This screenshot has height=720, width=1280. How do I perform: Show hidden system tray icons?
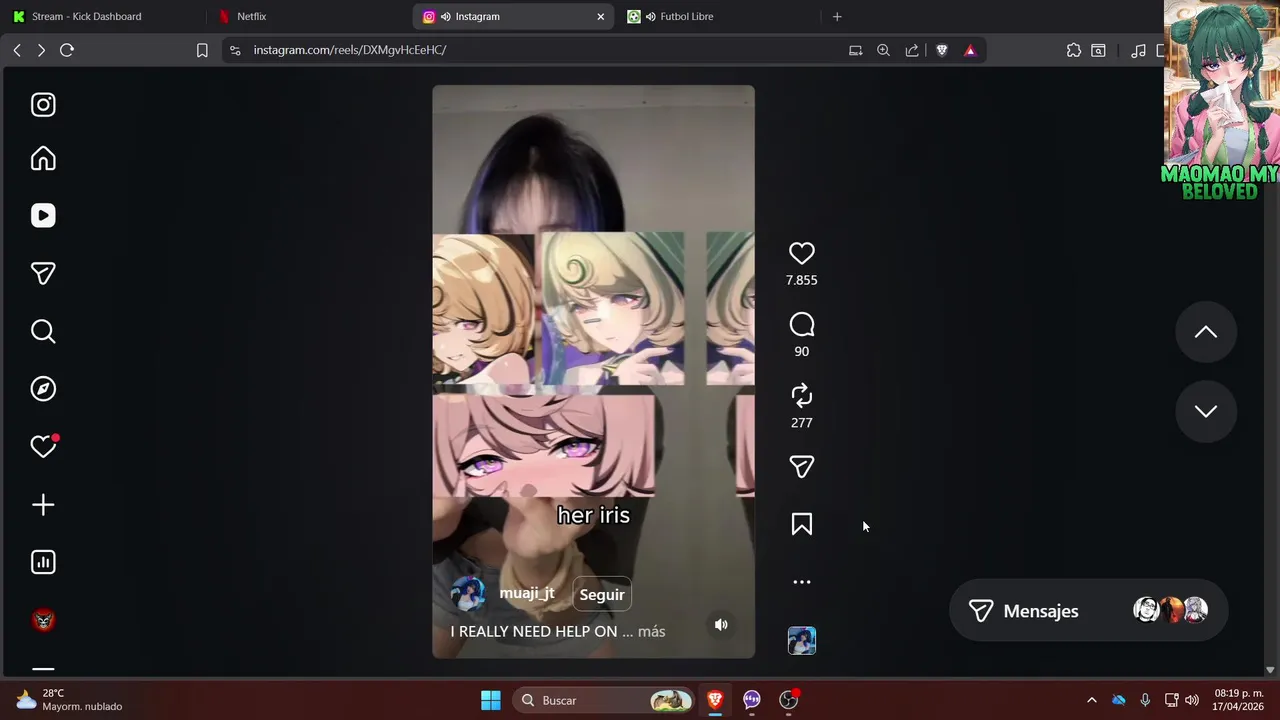[x=1091, y=700]
